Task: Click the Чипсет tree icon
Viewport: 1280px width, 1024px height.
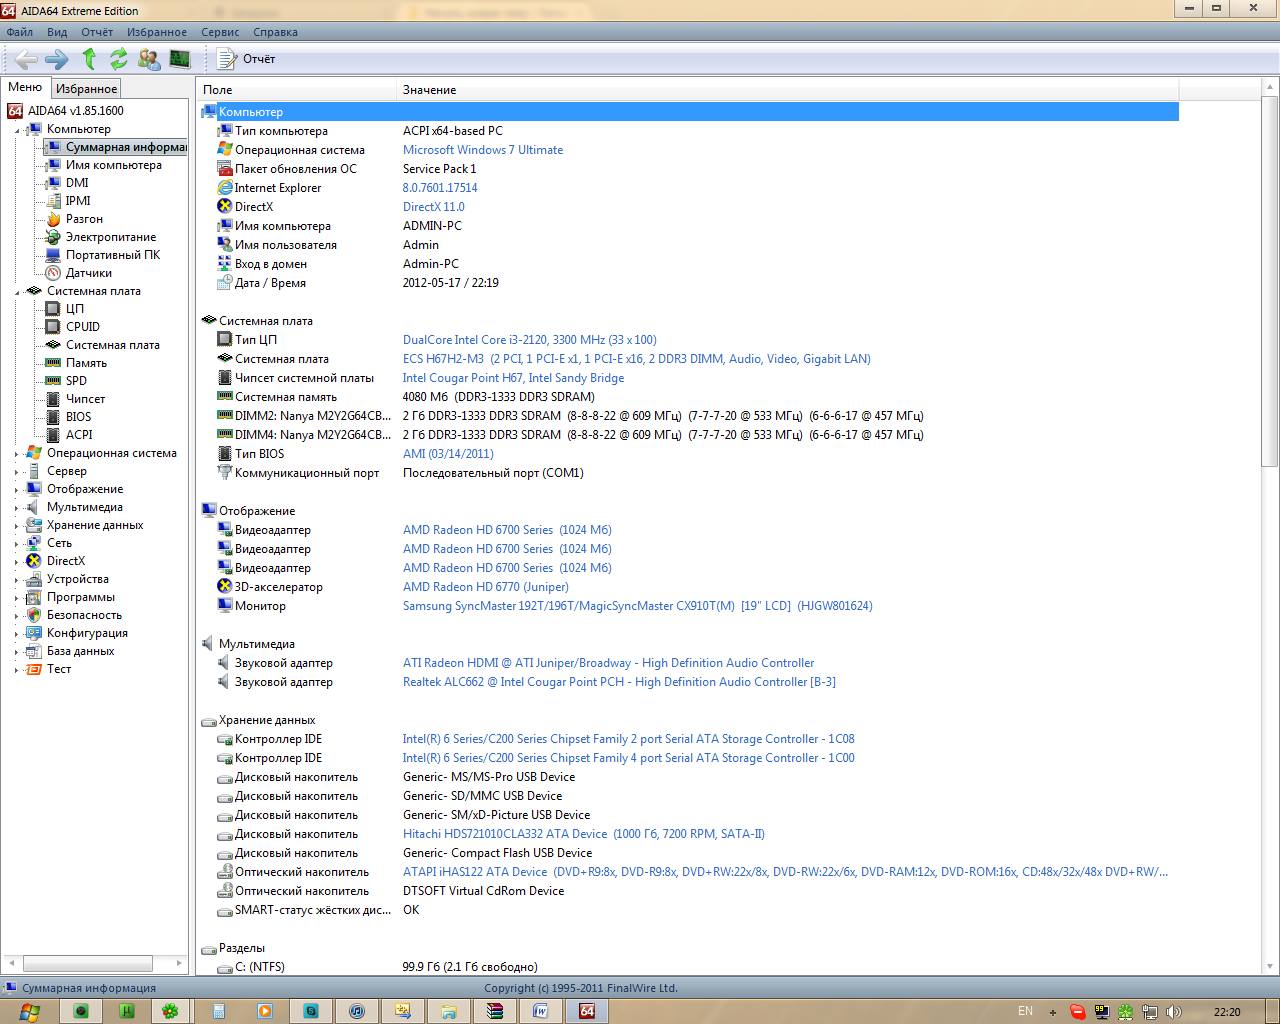Action: pyautogui.click(x=54, y=399)
